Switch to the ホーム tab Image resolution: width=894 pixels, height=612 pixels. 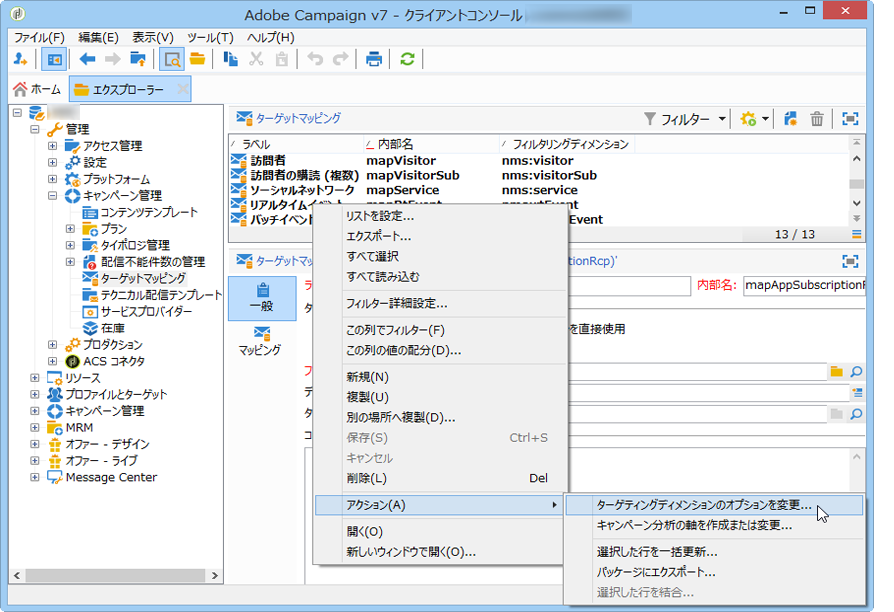click(38, 90)
